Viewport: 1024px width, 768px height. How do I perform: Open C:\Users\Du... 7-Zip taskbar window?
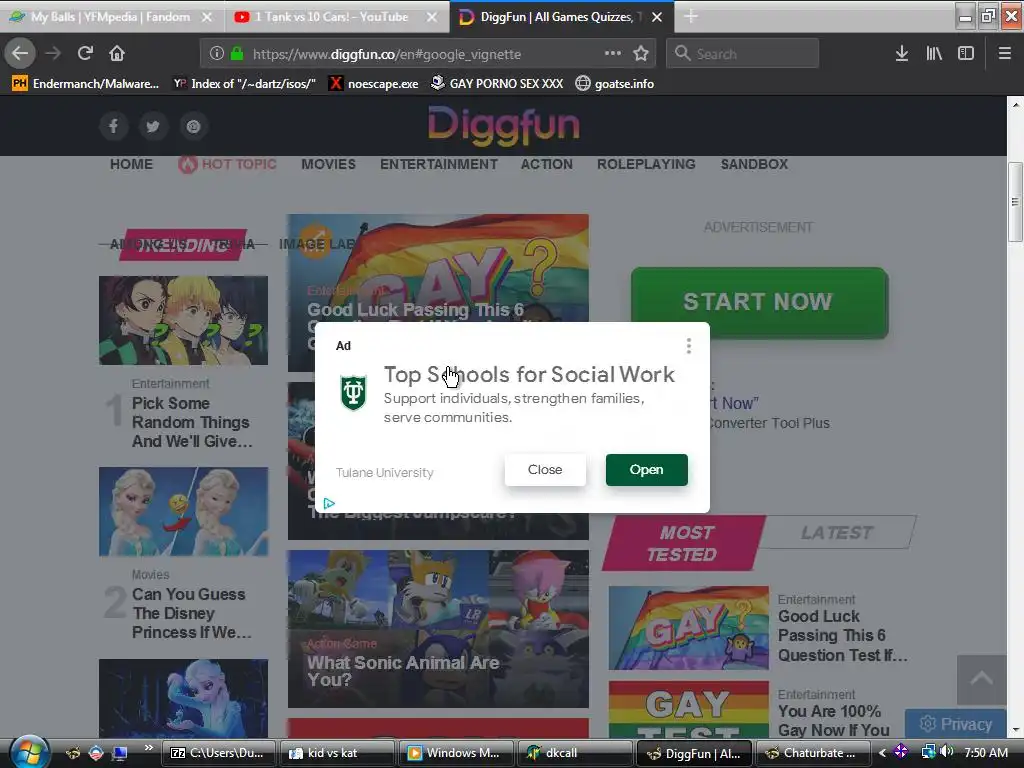pyautogui.click(x=217, y=753)
